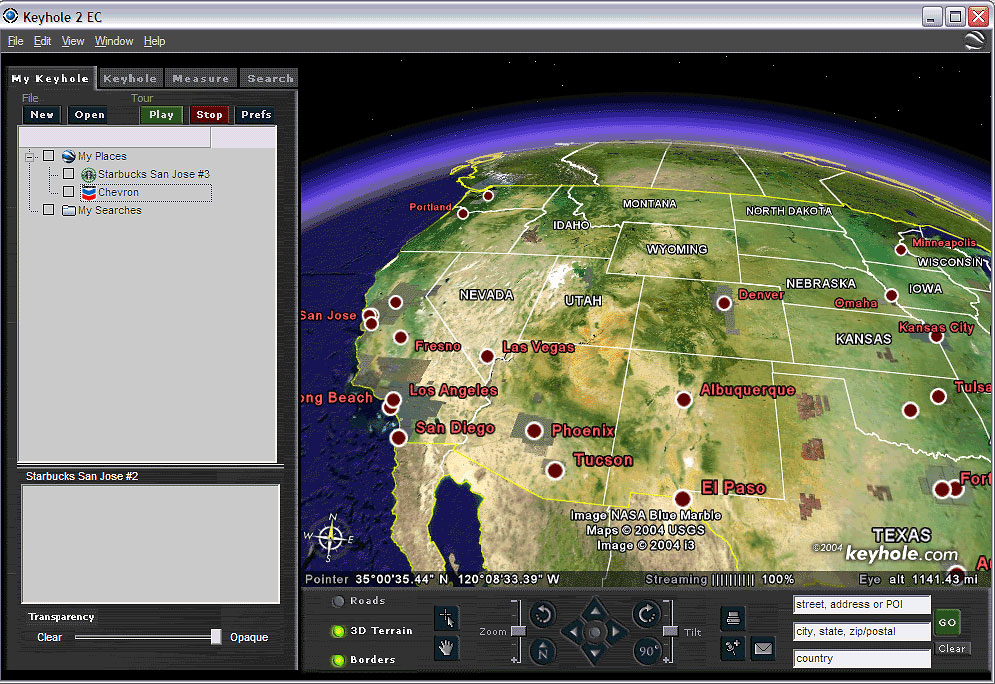Click the Denver city marker dot

724,303
